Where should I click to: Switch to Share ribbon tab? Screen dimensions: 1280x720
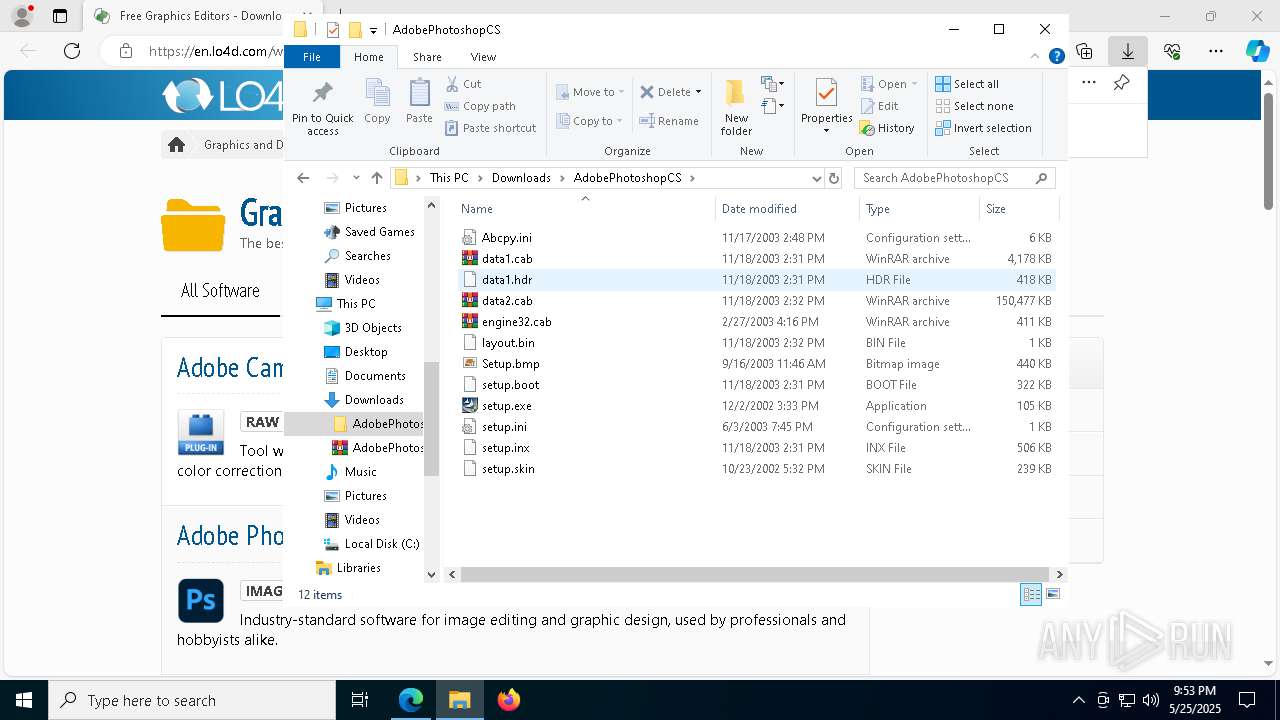(427, 57)
